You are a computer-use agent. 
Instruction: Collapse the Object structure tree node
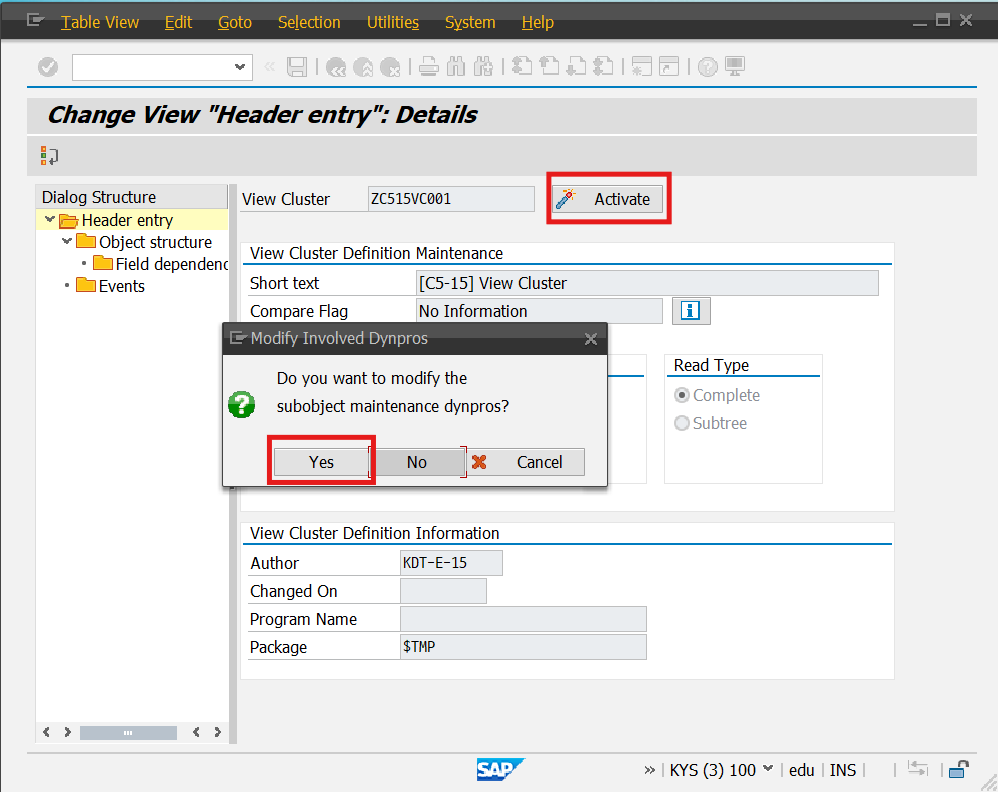click(x=67, y=241)
